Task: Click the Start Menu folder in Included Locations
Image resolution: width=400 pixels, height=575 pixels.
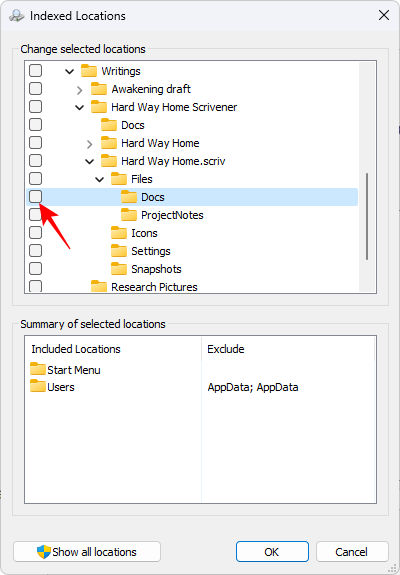Action: (65, 370)
